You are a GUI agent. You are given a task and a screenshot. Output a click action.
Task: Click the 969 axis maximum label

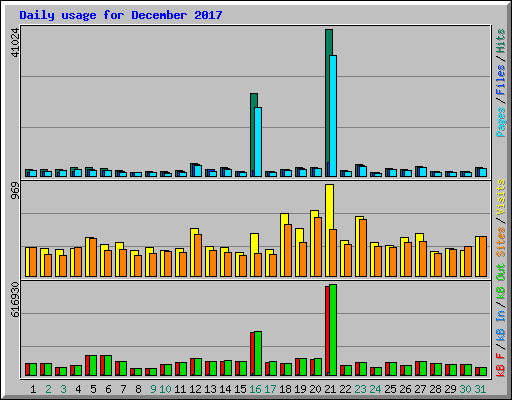(15, 191)
